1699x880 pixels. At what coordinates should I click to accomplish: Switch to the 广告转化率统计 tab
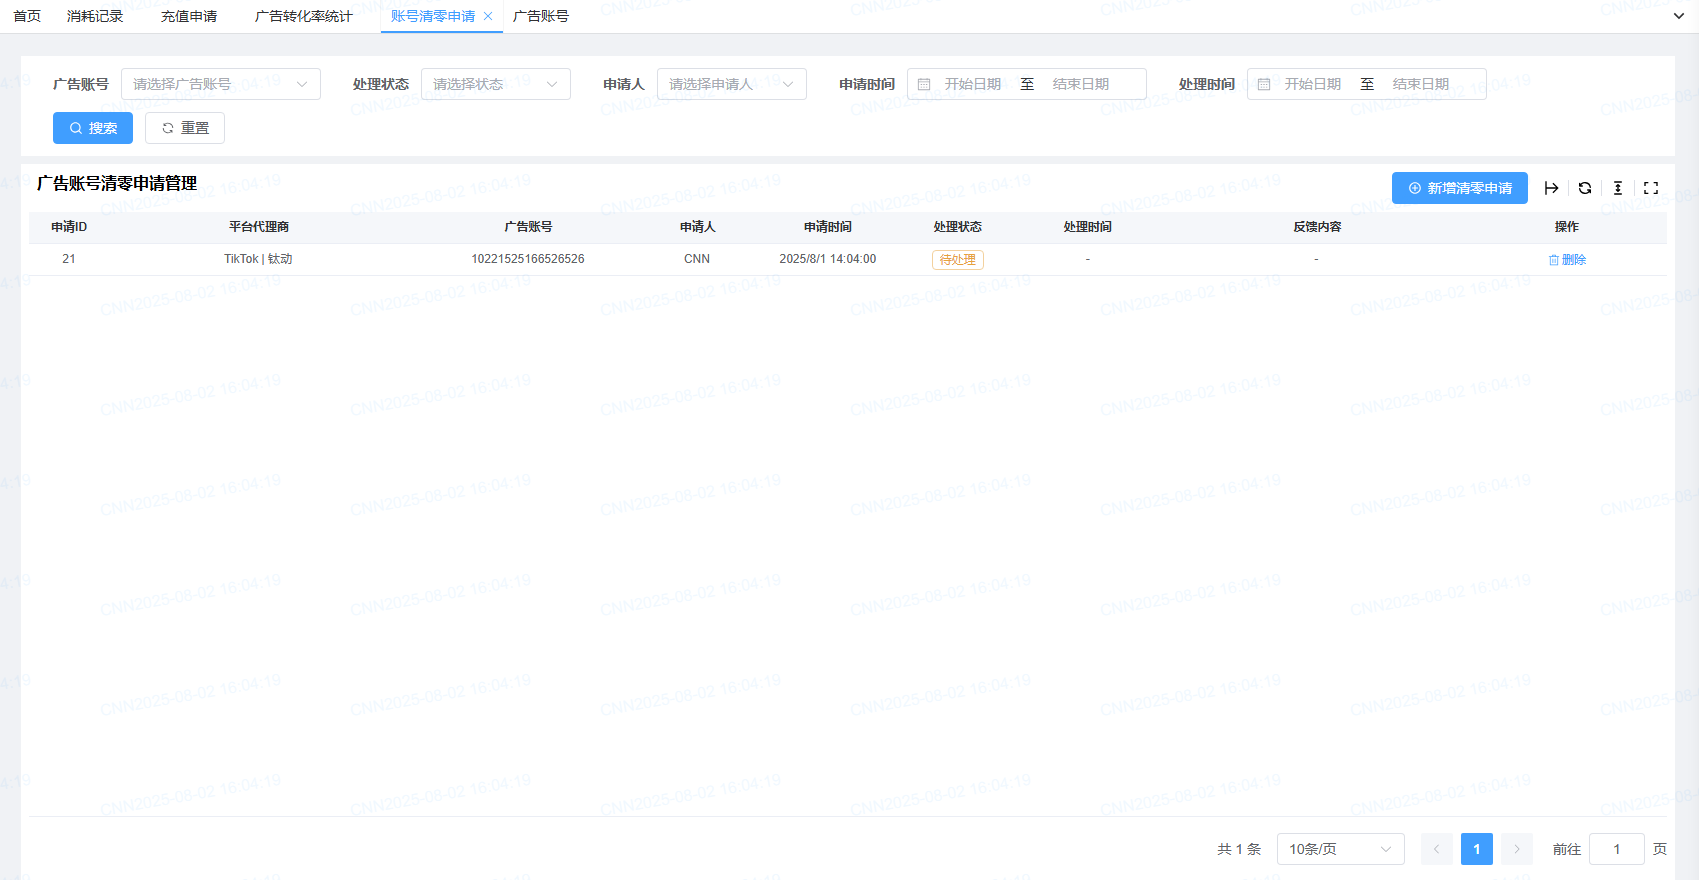[x=303, y=16]
